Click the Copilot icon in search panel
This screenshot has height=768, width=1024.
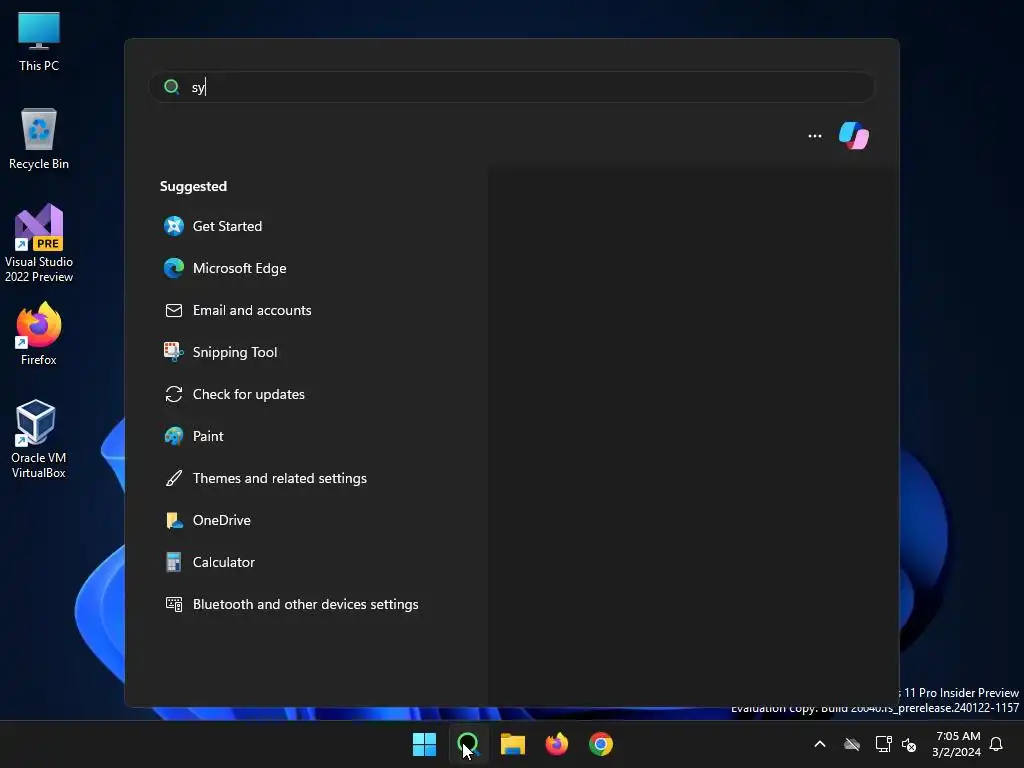854,136
